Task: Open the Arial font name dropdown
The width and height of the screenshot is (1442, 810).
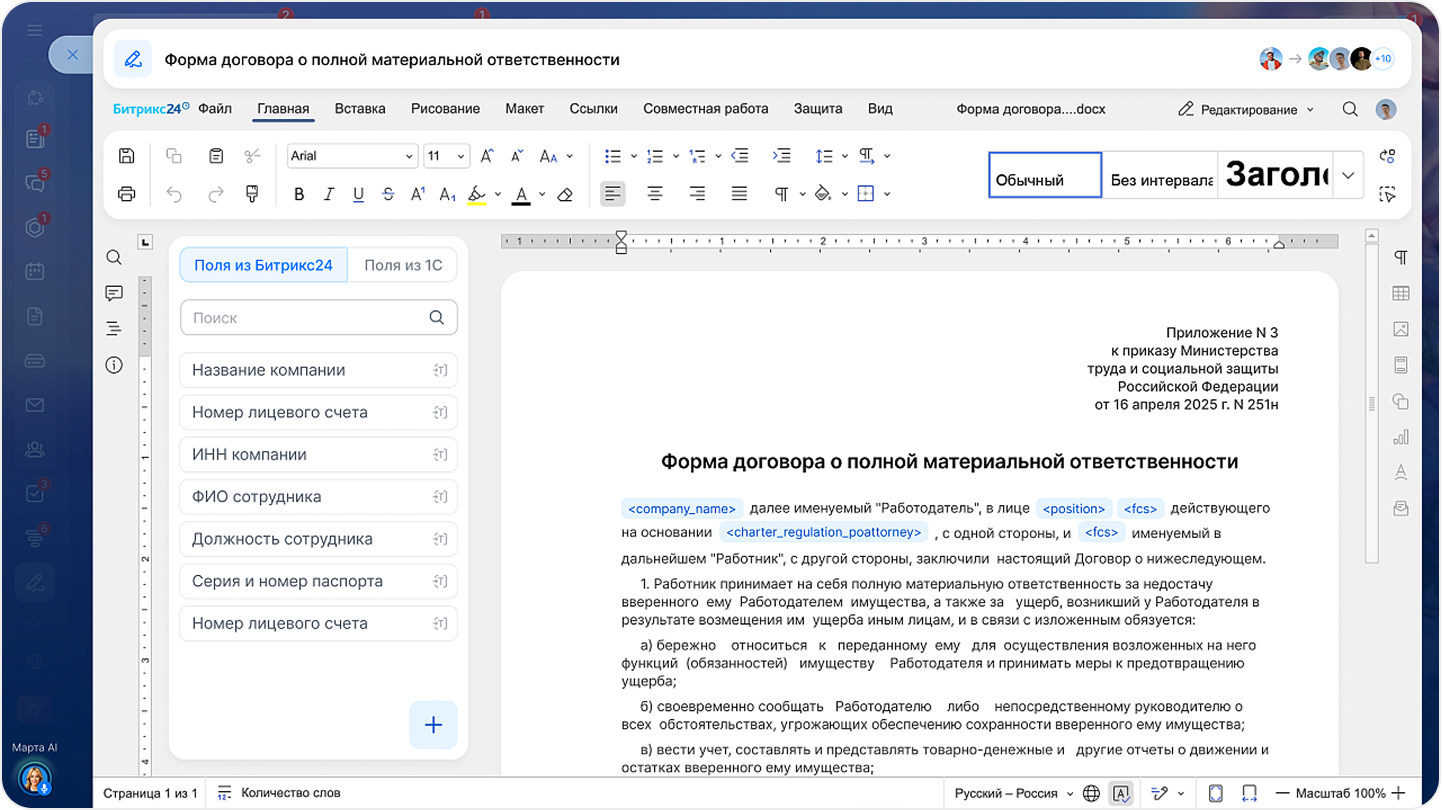Action: [x=352, y=156]
